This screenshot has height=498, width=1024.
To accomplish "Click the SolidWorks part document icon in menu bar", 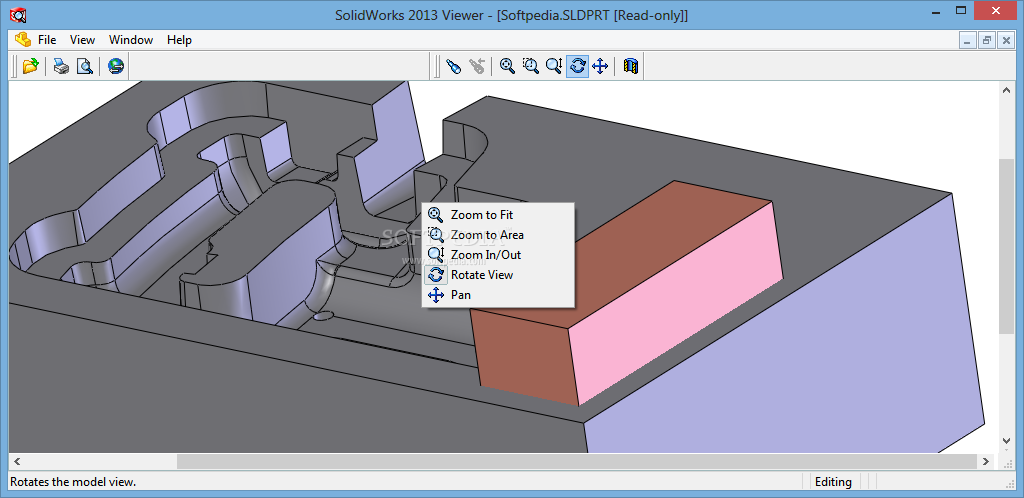I will click(23, 39).
